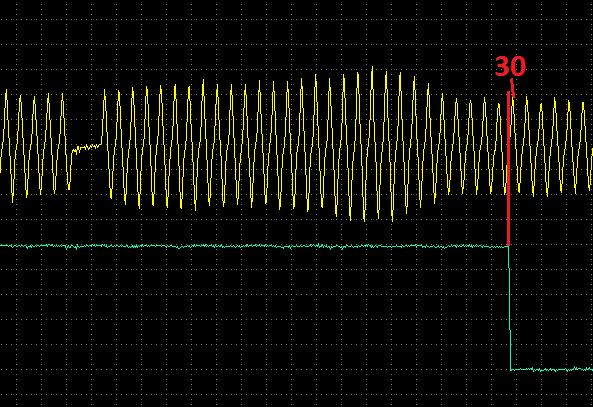Select the cyan trace's low level after drop
Viewport: 593px width, 407px height.
click(x=551, y=369)
